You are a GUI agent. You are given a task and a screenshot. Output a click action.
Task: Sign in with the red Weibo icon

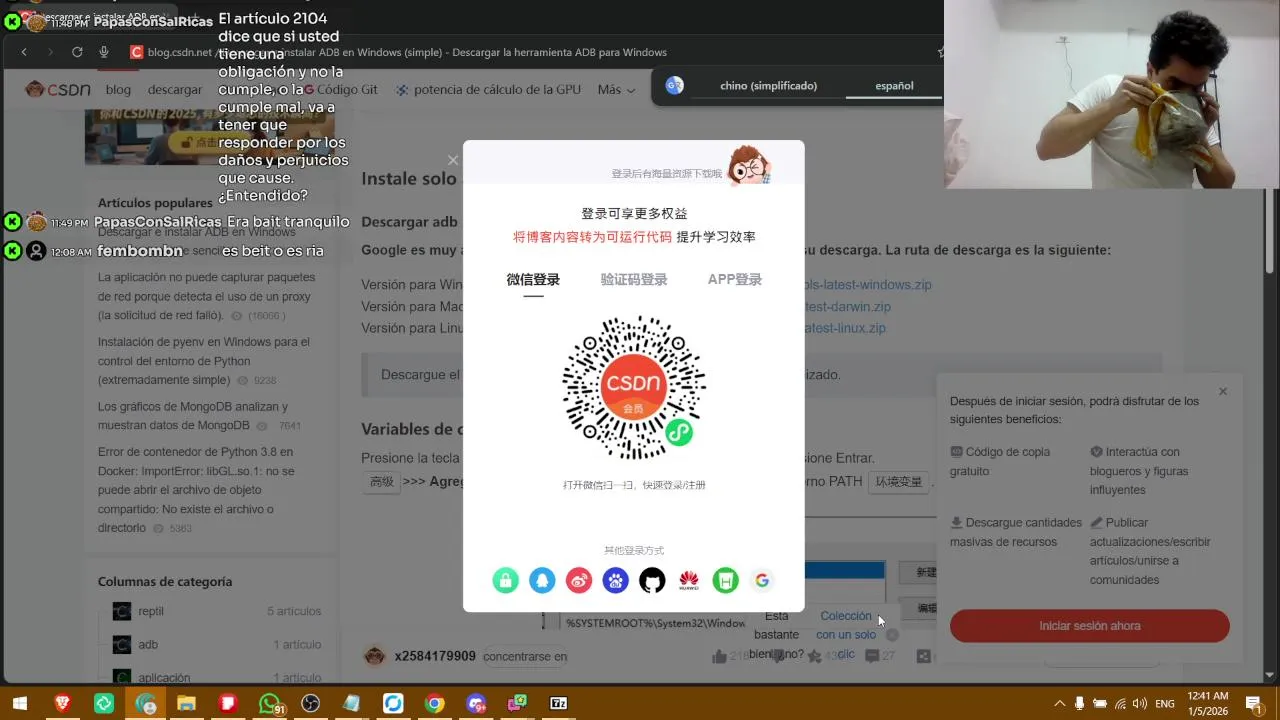pyautogui.click(x=579, y=580)
